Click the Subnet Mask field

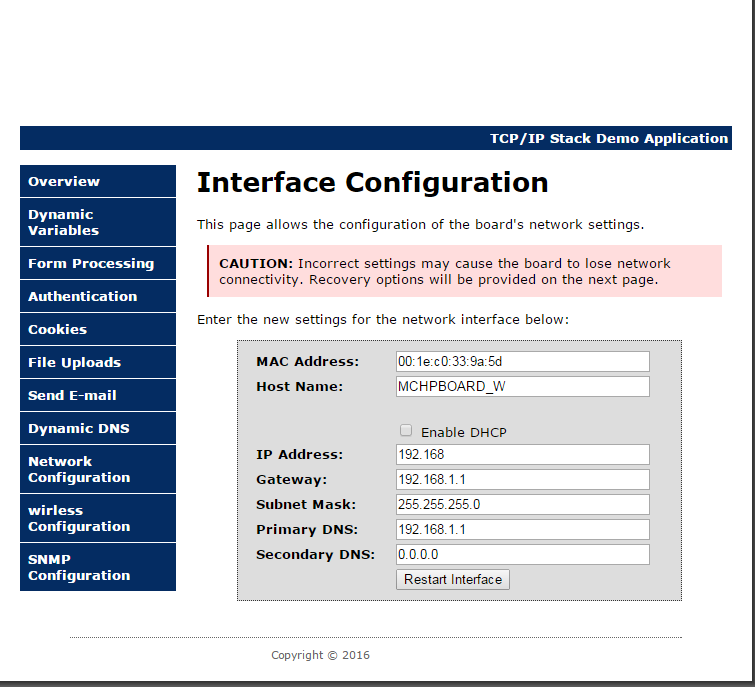point(522,505)
